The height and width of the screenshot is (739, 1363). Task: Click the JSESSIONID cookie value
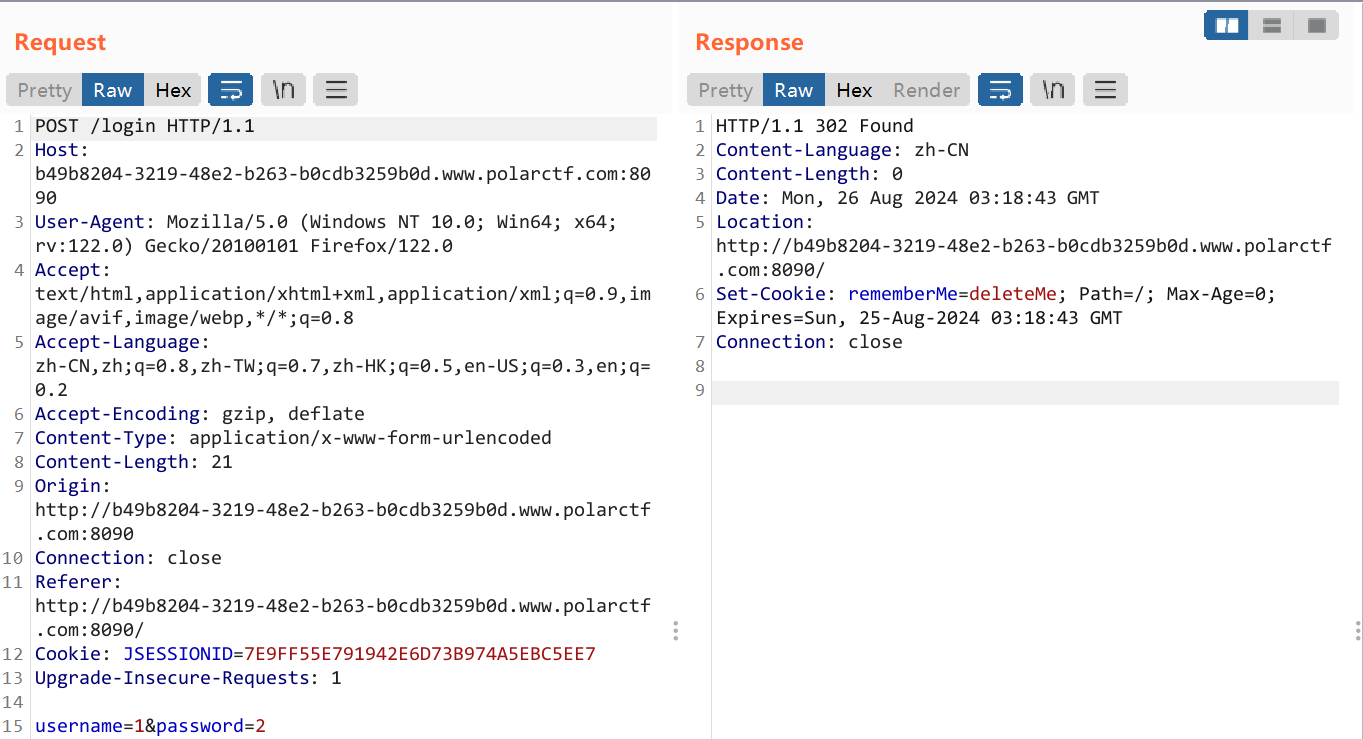point(420,654)
